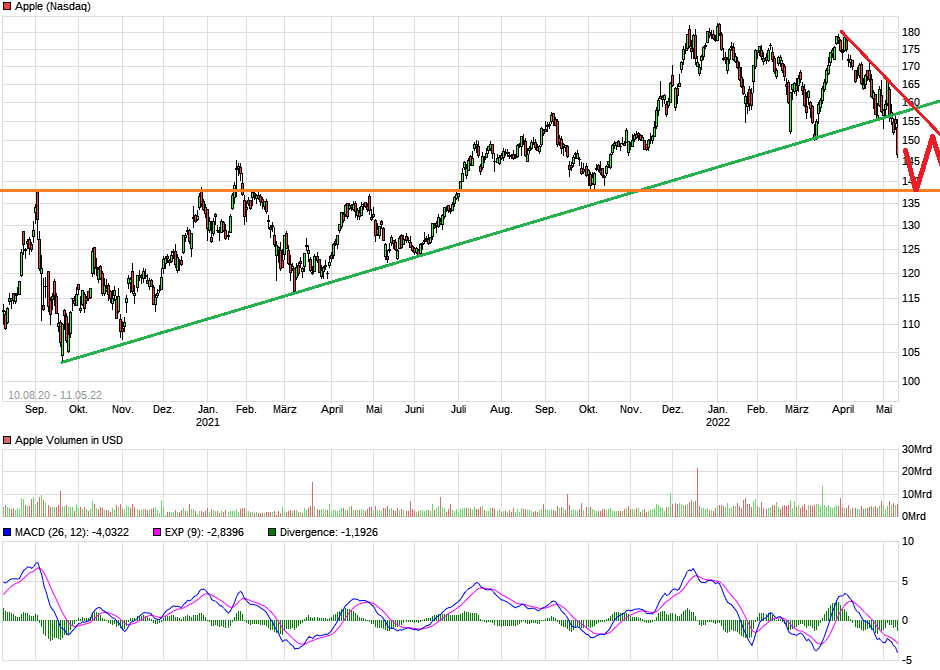Click the Apple Volumen in USD legend square
The width and height of the screenshot is (940, 670).
pos(9,439)
